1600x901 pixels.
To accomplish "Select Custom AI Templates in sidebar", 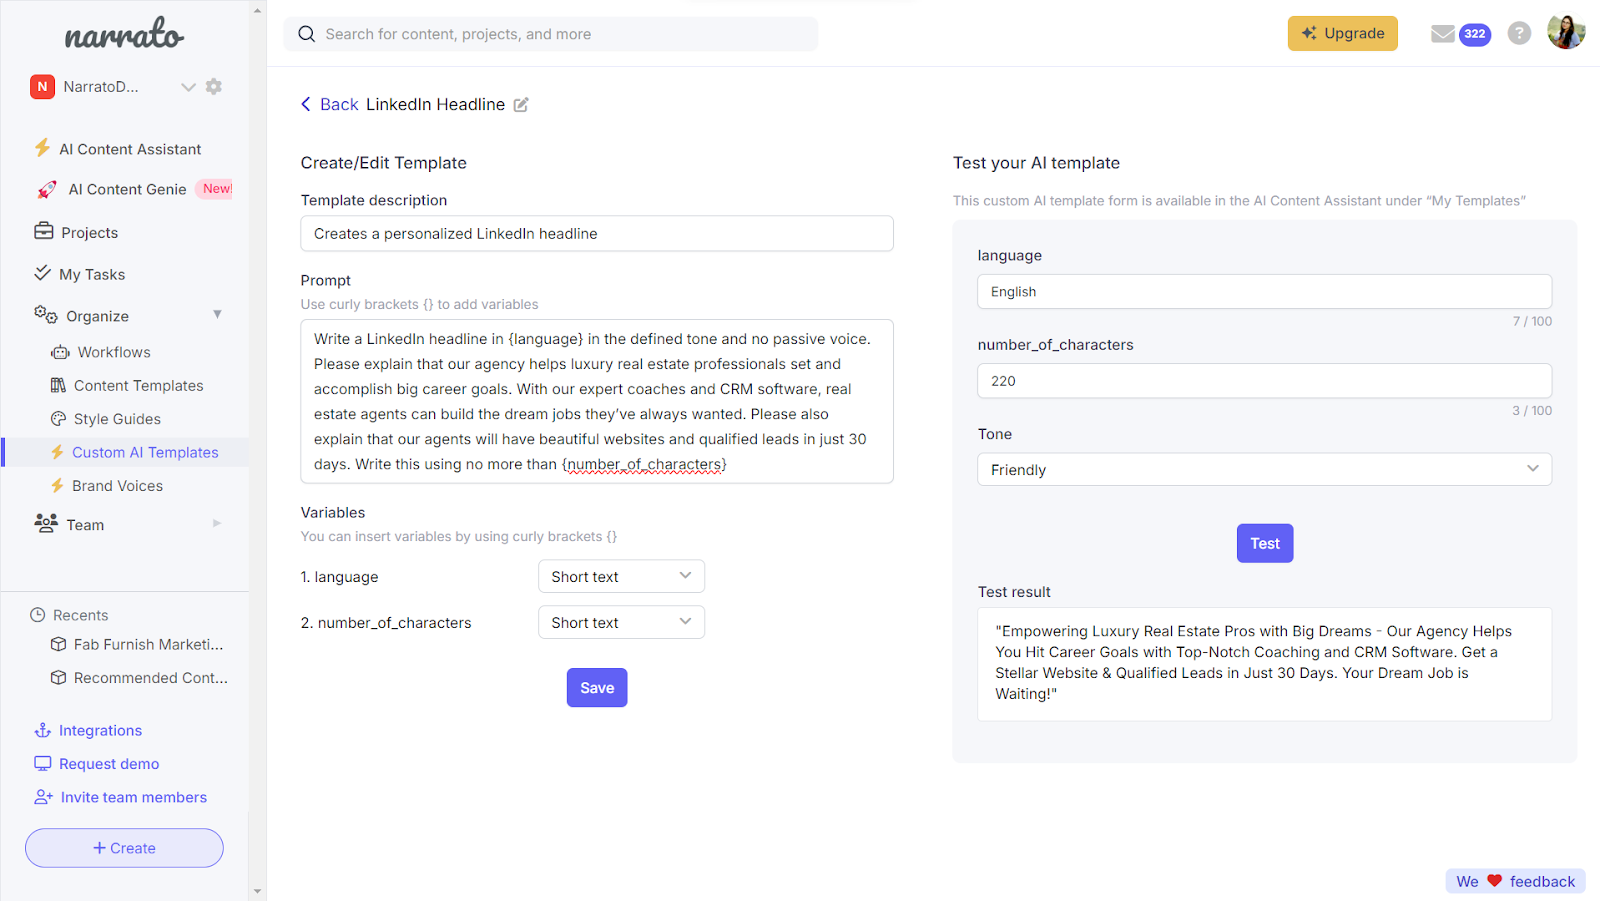I will click(x=145, y=452).
